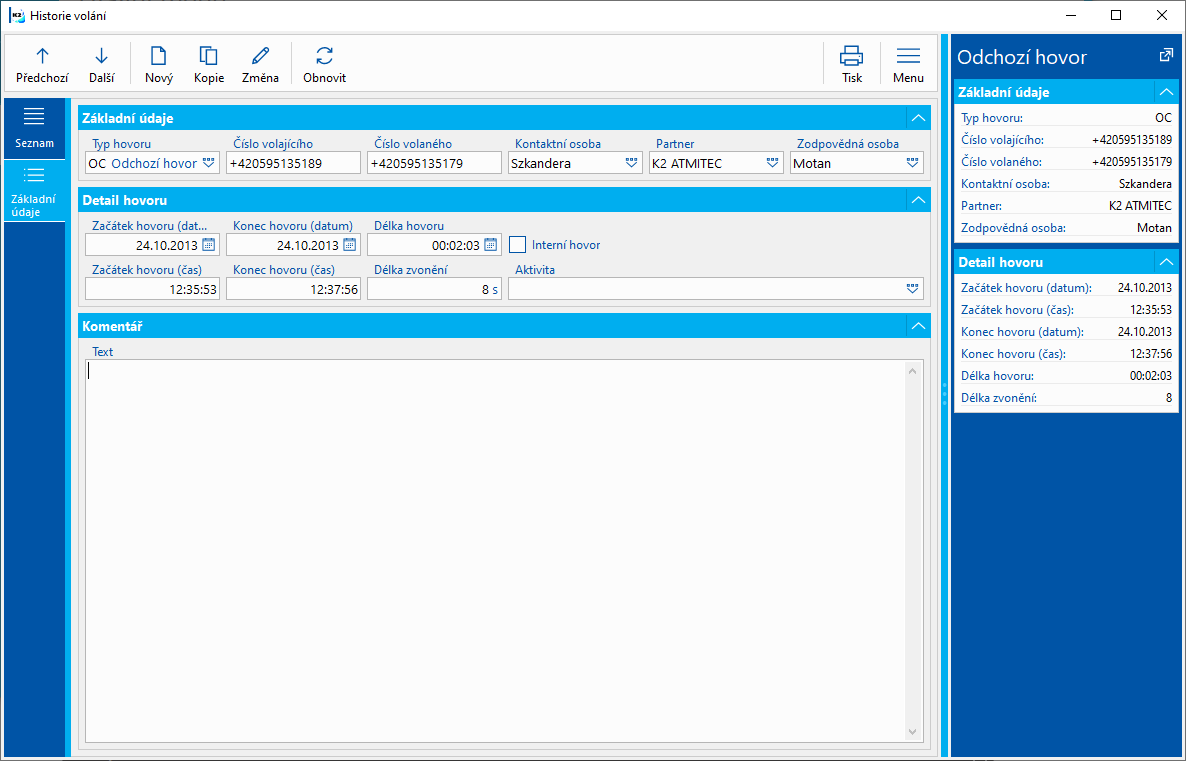Print using the Tisk icon

pyautogui.click(x=851, y=64)
